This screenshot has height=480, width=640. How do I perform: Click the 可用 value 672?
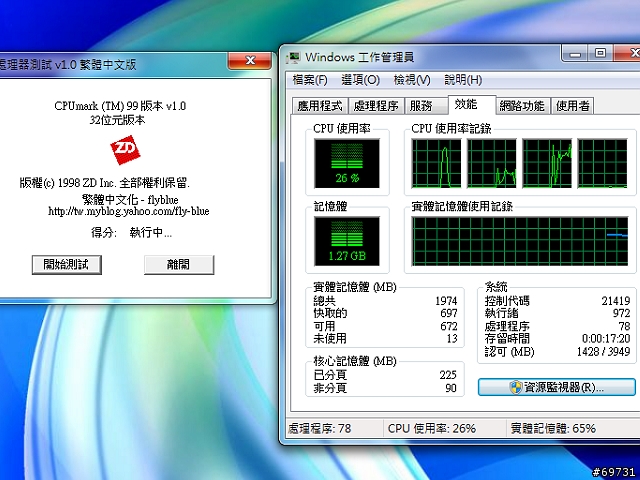coord(449,326)
